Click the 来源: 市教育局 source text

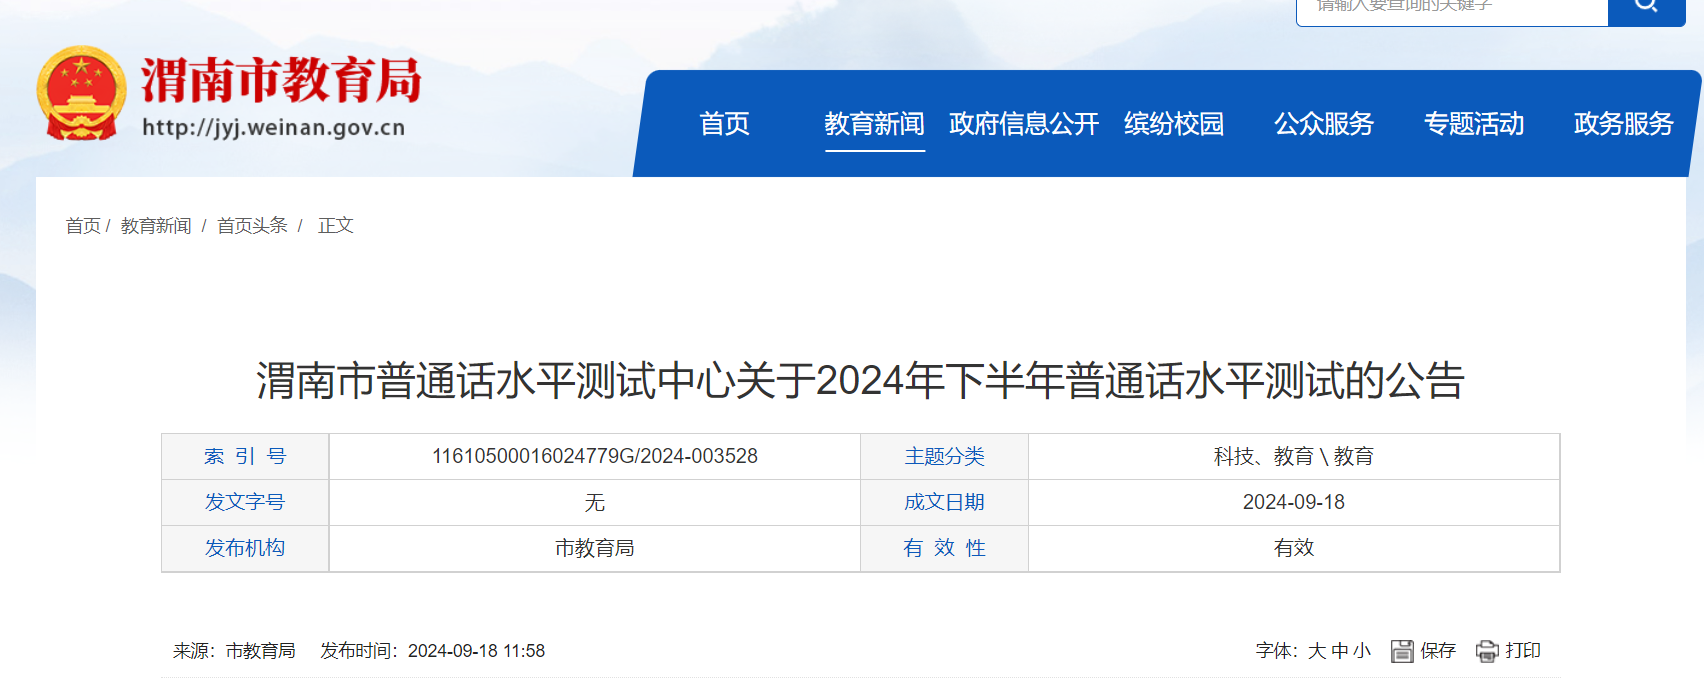(234, 651)
